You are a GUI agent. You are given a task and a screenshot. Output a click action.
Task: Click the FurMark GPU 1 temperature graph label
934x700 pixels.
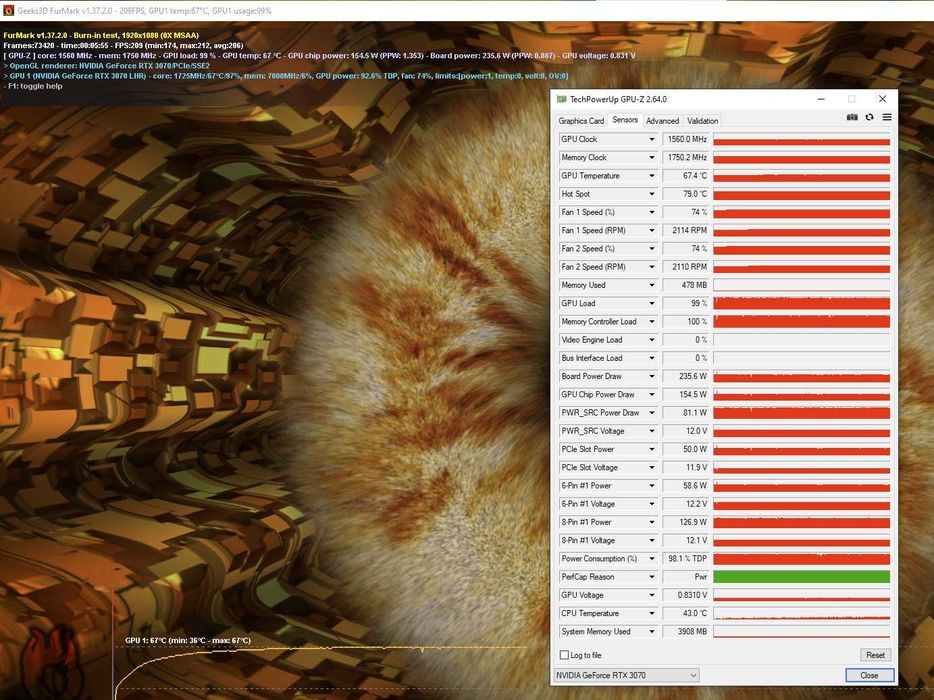188,640
